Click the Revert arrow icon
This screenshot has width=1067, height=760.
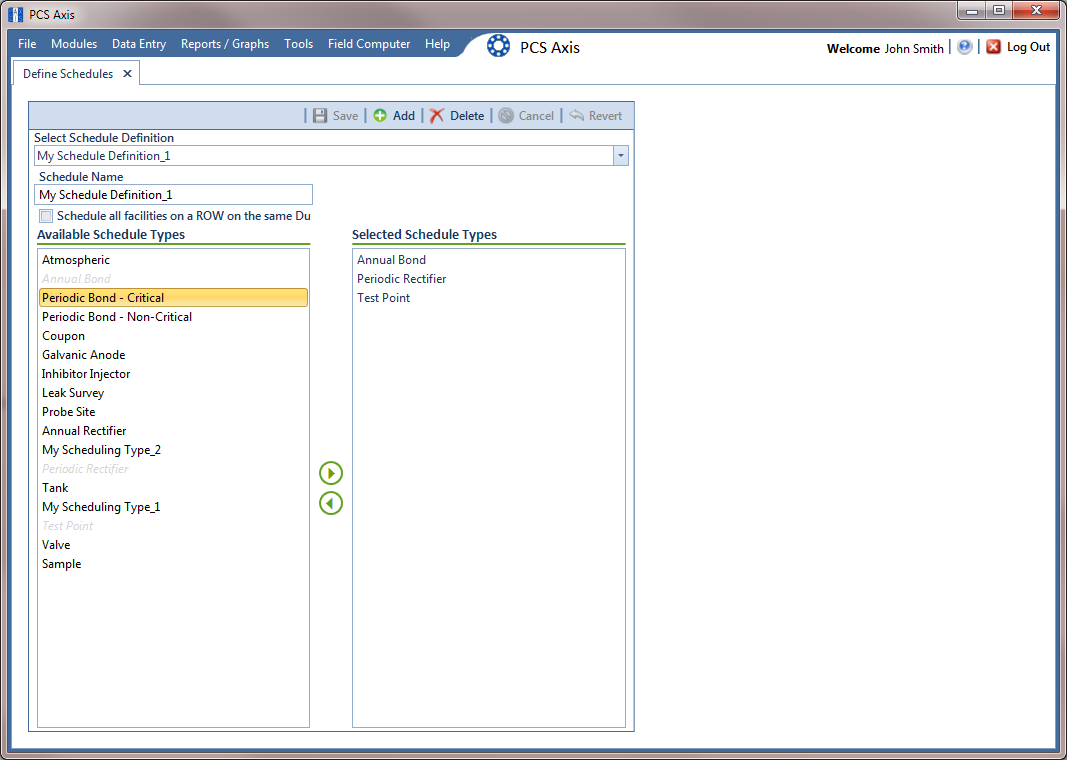tap(576, 115)
